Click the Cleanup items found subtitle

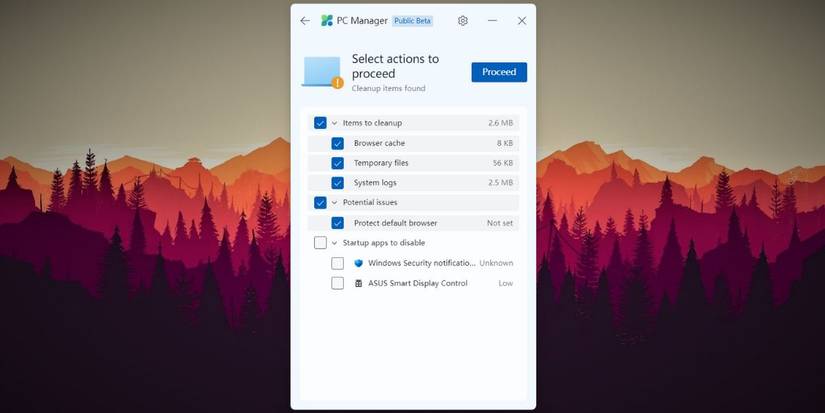point(388,88)
